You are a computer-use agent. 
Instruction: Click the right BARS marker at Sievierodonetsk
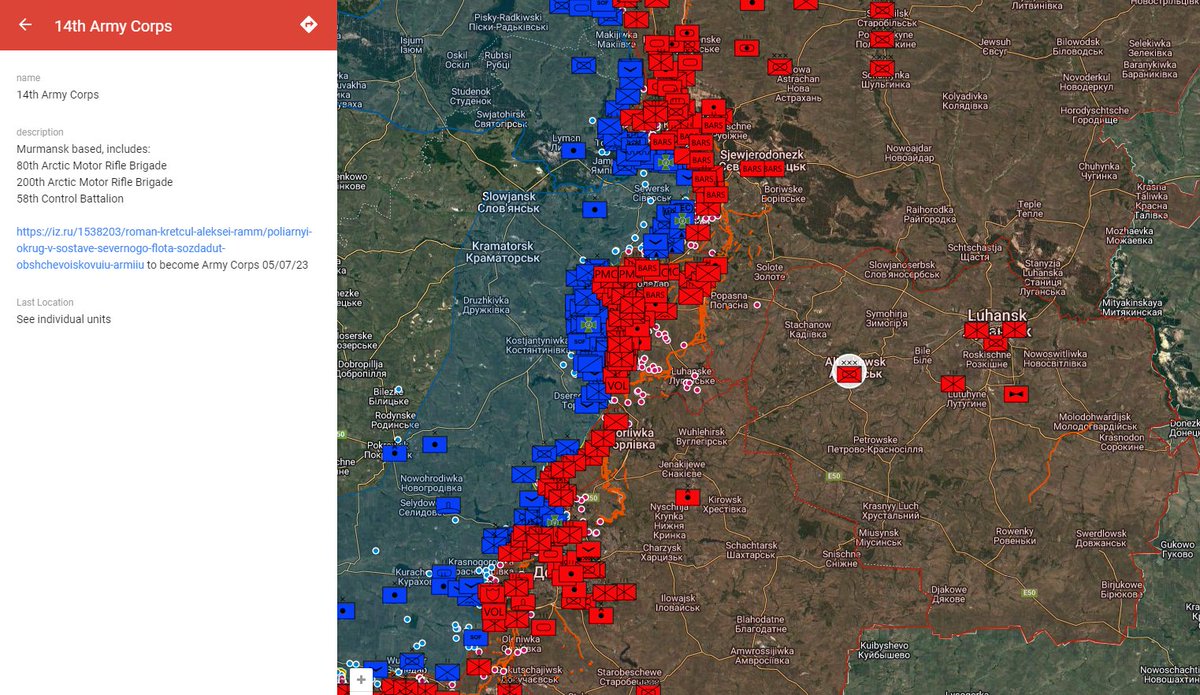click(x=773, y=169)
